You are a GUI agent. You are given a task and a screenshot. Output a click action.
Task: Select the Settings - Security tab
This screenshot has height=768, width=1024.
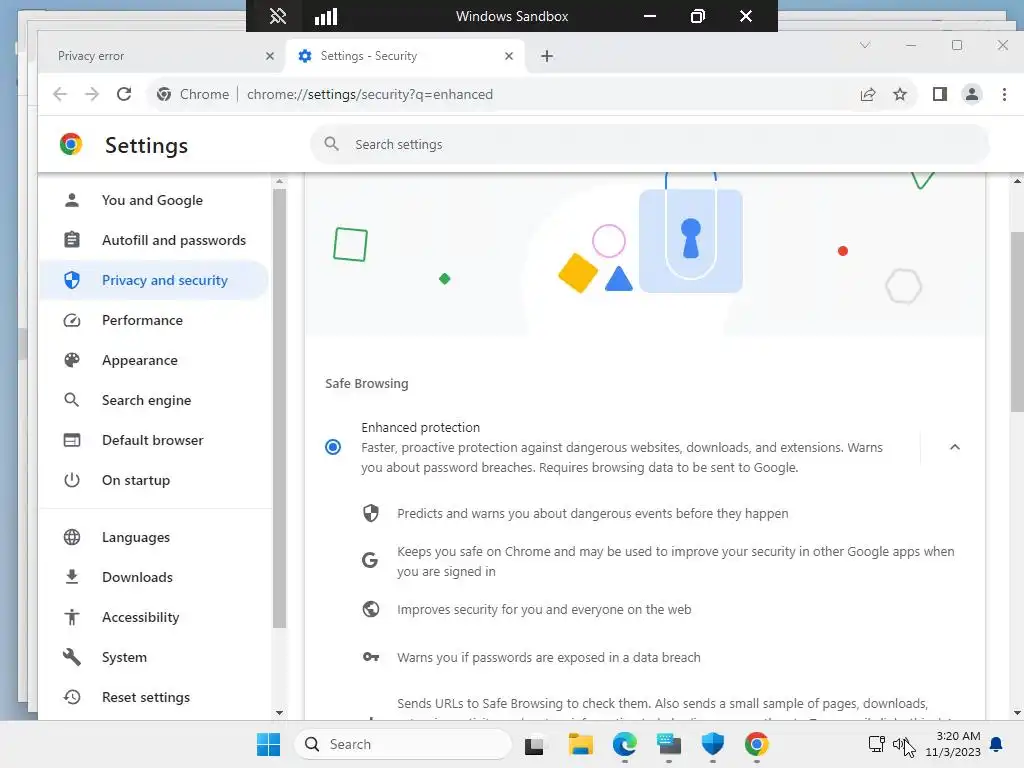[x=405, y=56]
